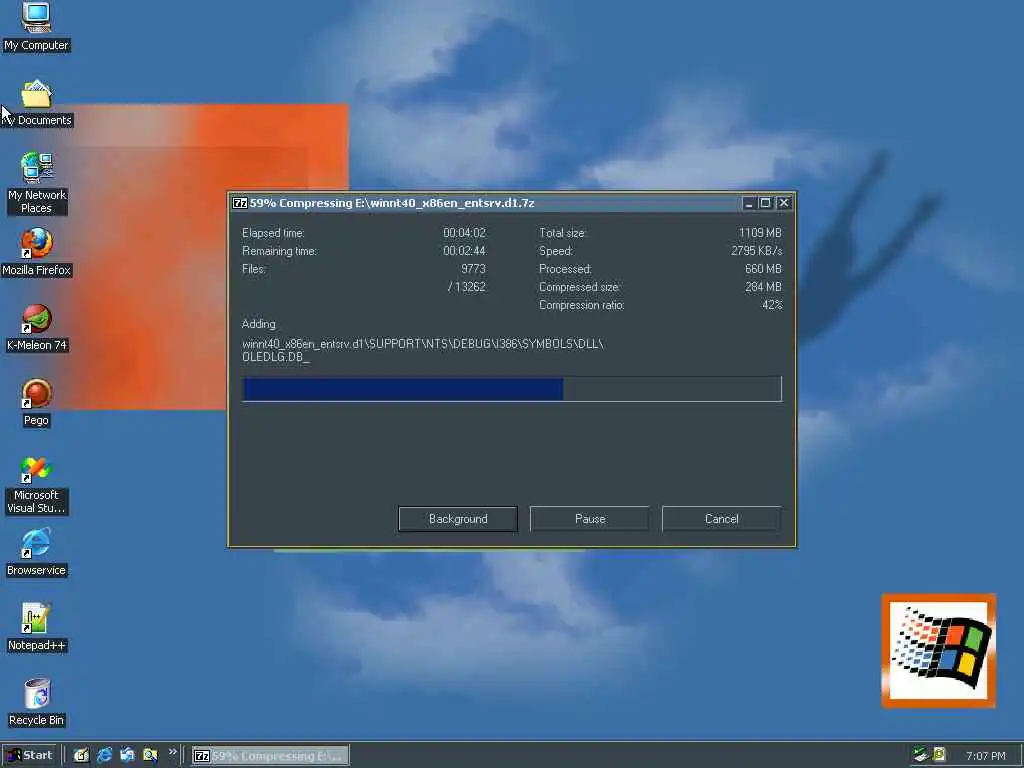The image size is (1024, 768).
Task: Cancel the compression operation
Action: point(722,519)
